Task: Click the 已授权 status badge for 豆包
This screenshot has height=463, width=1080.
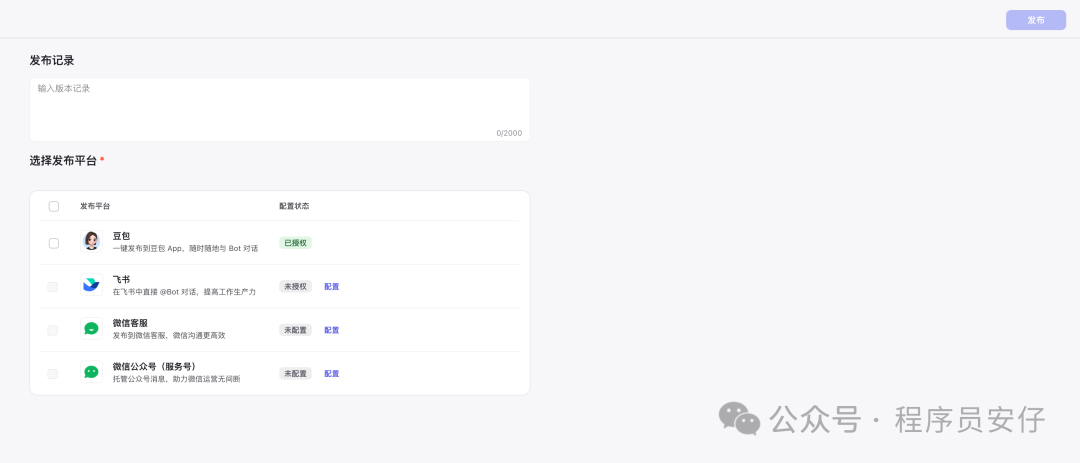Action: tap(295, 243)
